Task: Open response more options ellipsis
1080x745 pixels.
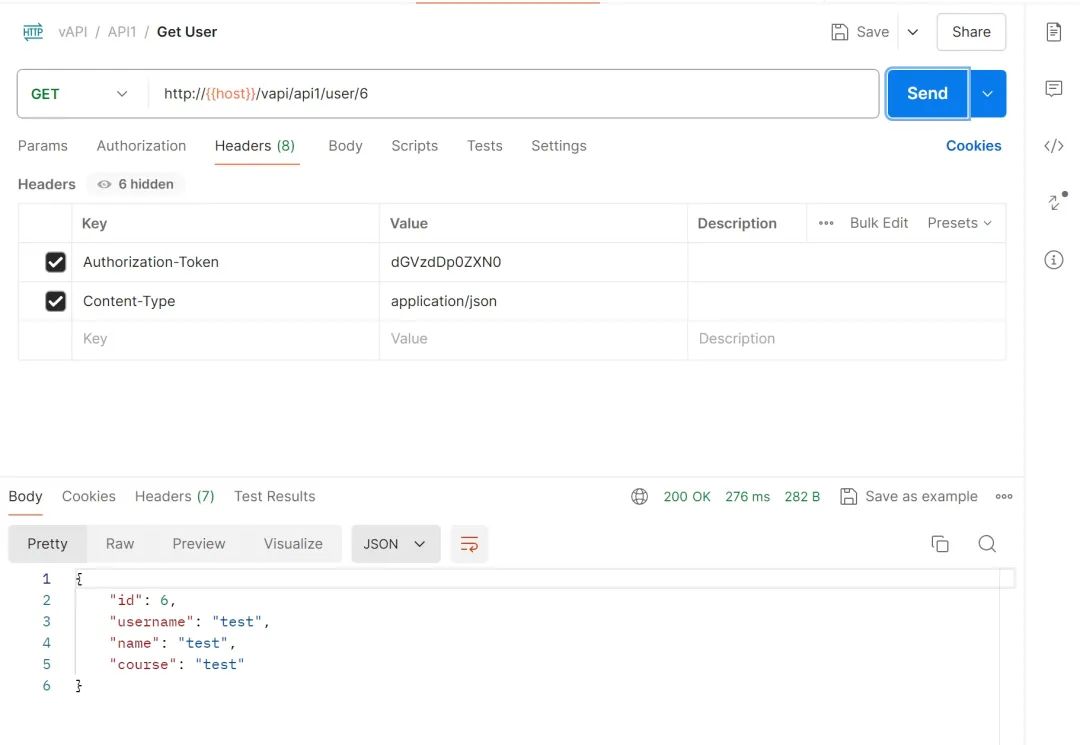Action: pyautogui.click(x=1004, y=496)
